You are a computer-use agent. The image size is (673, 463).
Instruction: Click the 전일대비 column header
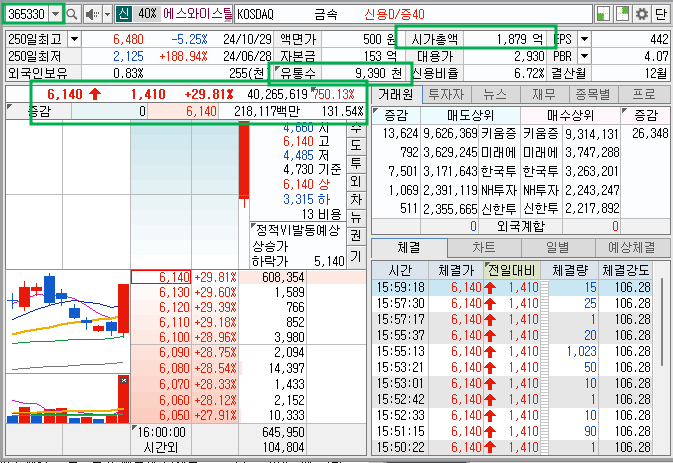click(x=512, y=270)
